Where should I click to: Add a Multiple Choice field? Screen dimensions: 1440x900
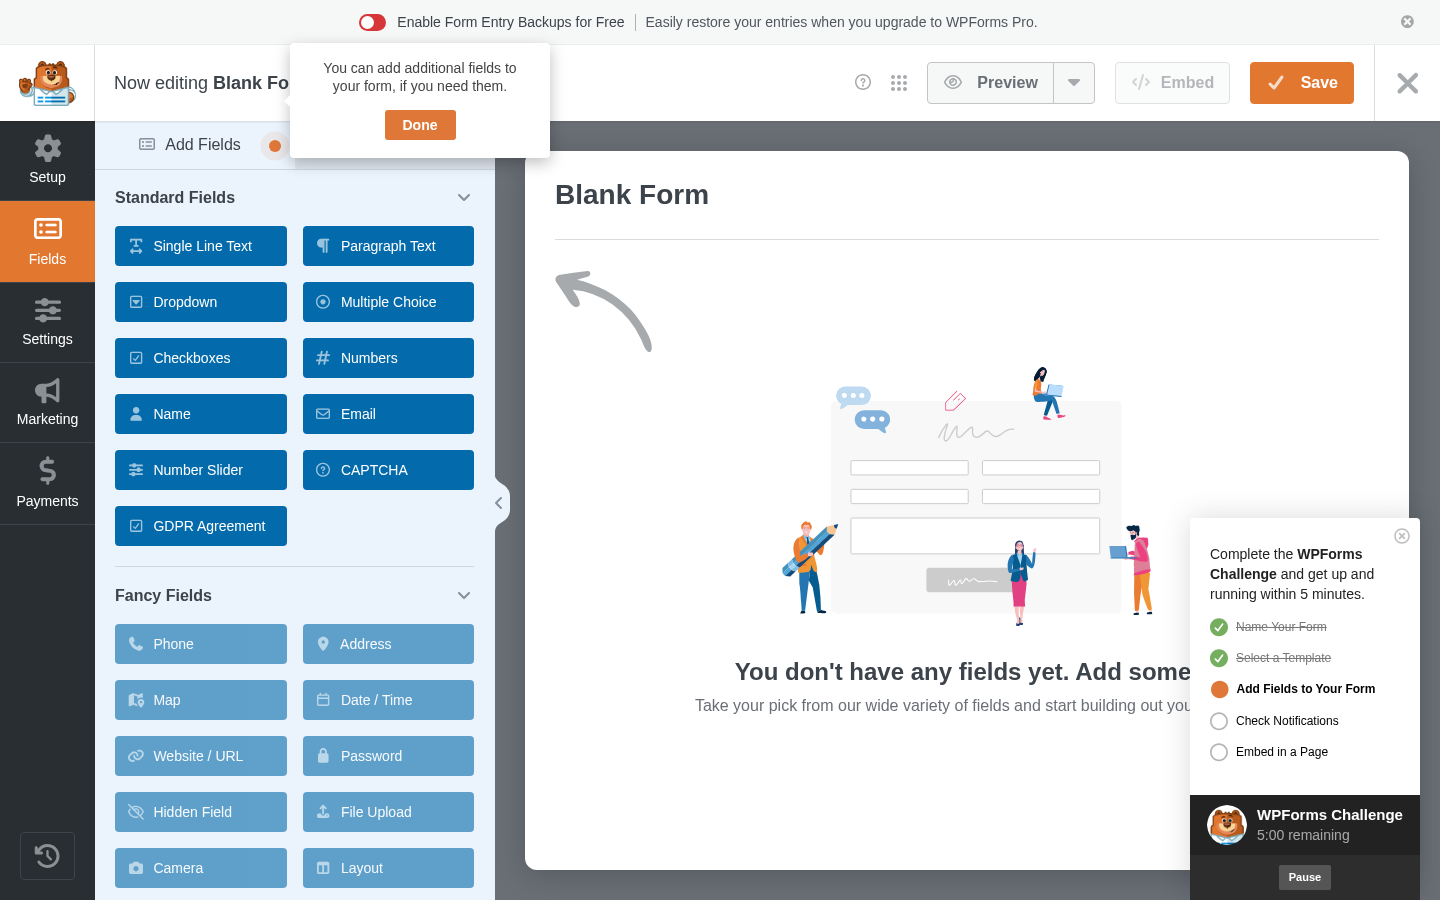click(388, 302)
